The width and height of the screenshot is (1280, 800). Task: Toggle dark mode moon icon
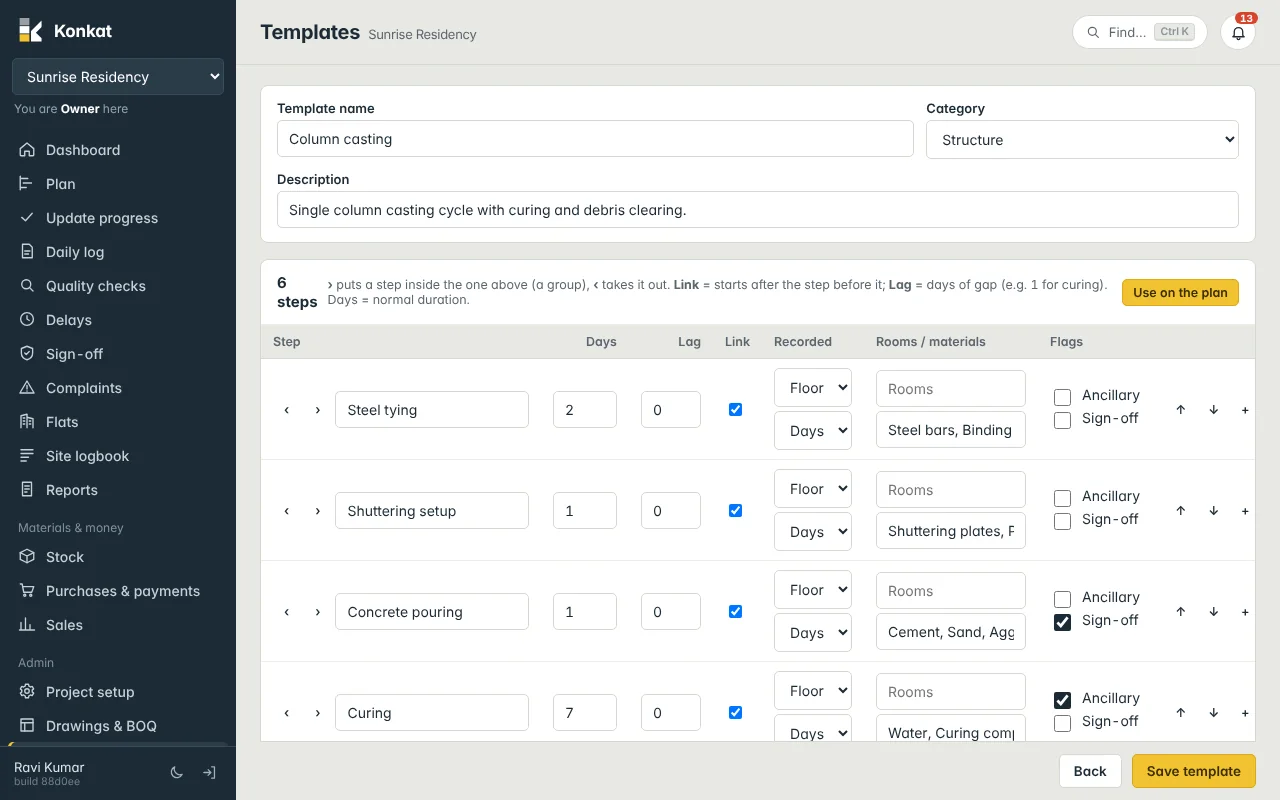pos(177,773)
